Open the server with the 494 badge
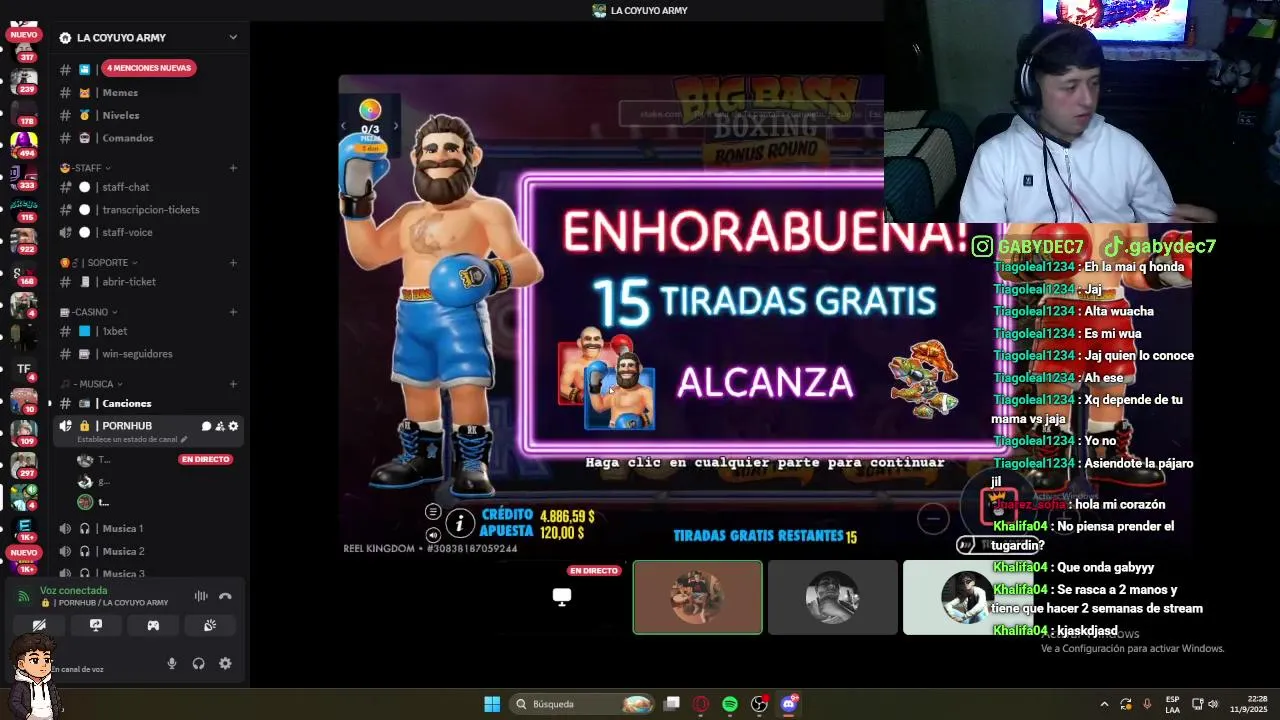The height and width of the screenshot is (720, 1280). (24, 145)
